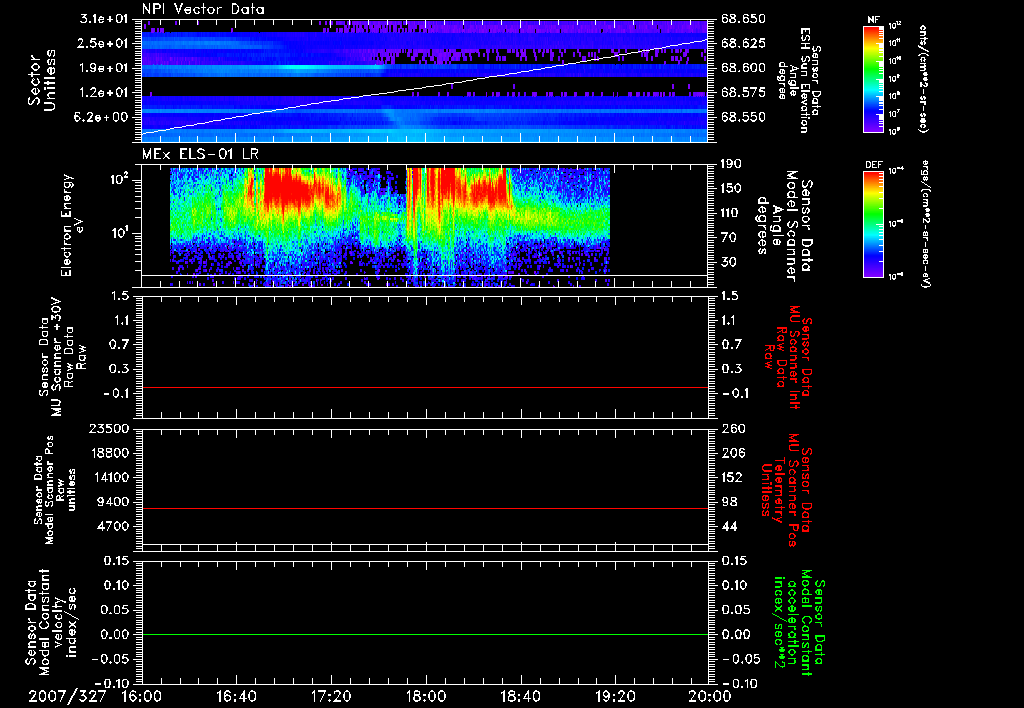Select the 9400 scanner position tick
The height and width of the screenshot is (708, 1024).
click(x=113, y=502)
